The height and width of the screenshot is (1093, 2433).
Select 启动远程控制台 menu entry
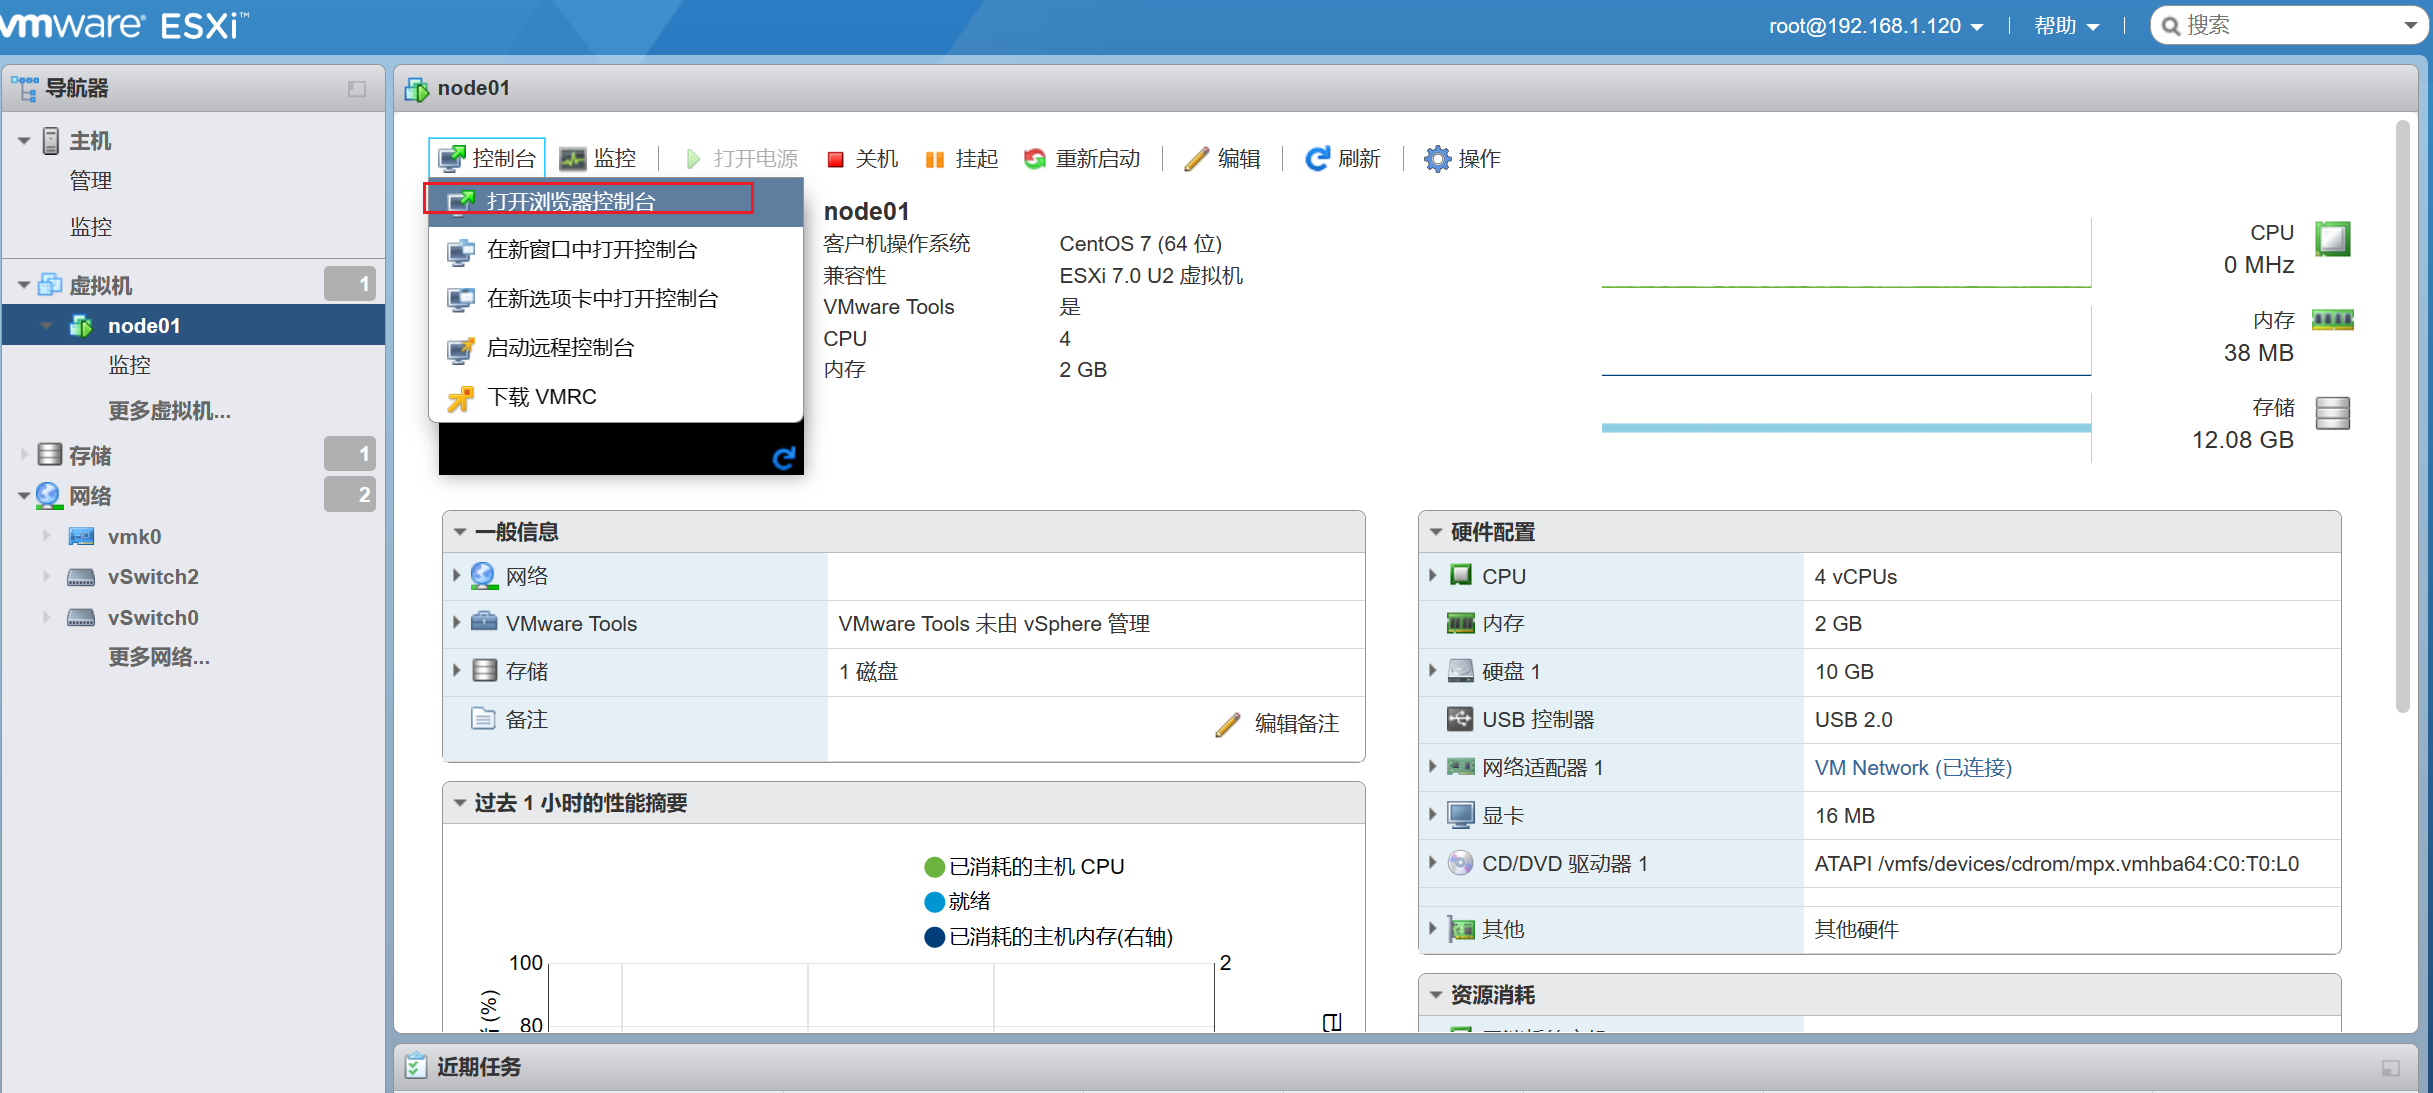pyautogui.click(x=616, y=348)
